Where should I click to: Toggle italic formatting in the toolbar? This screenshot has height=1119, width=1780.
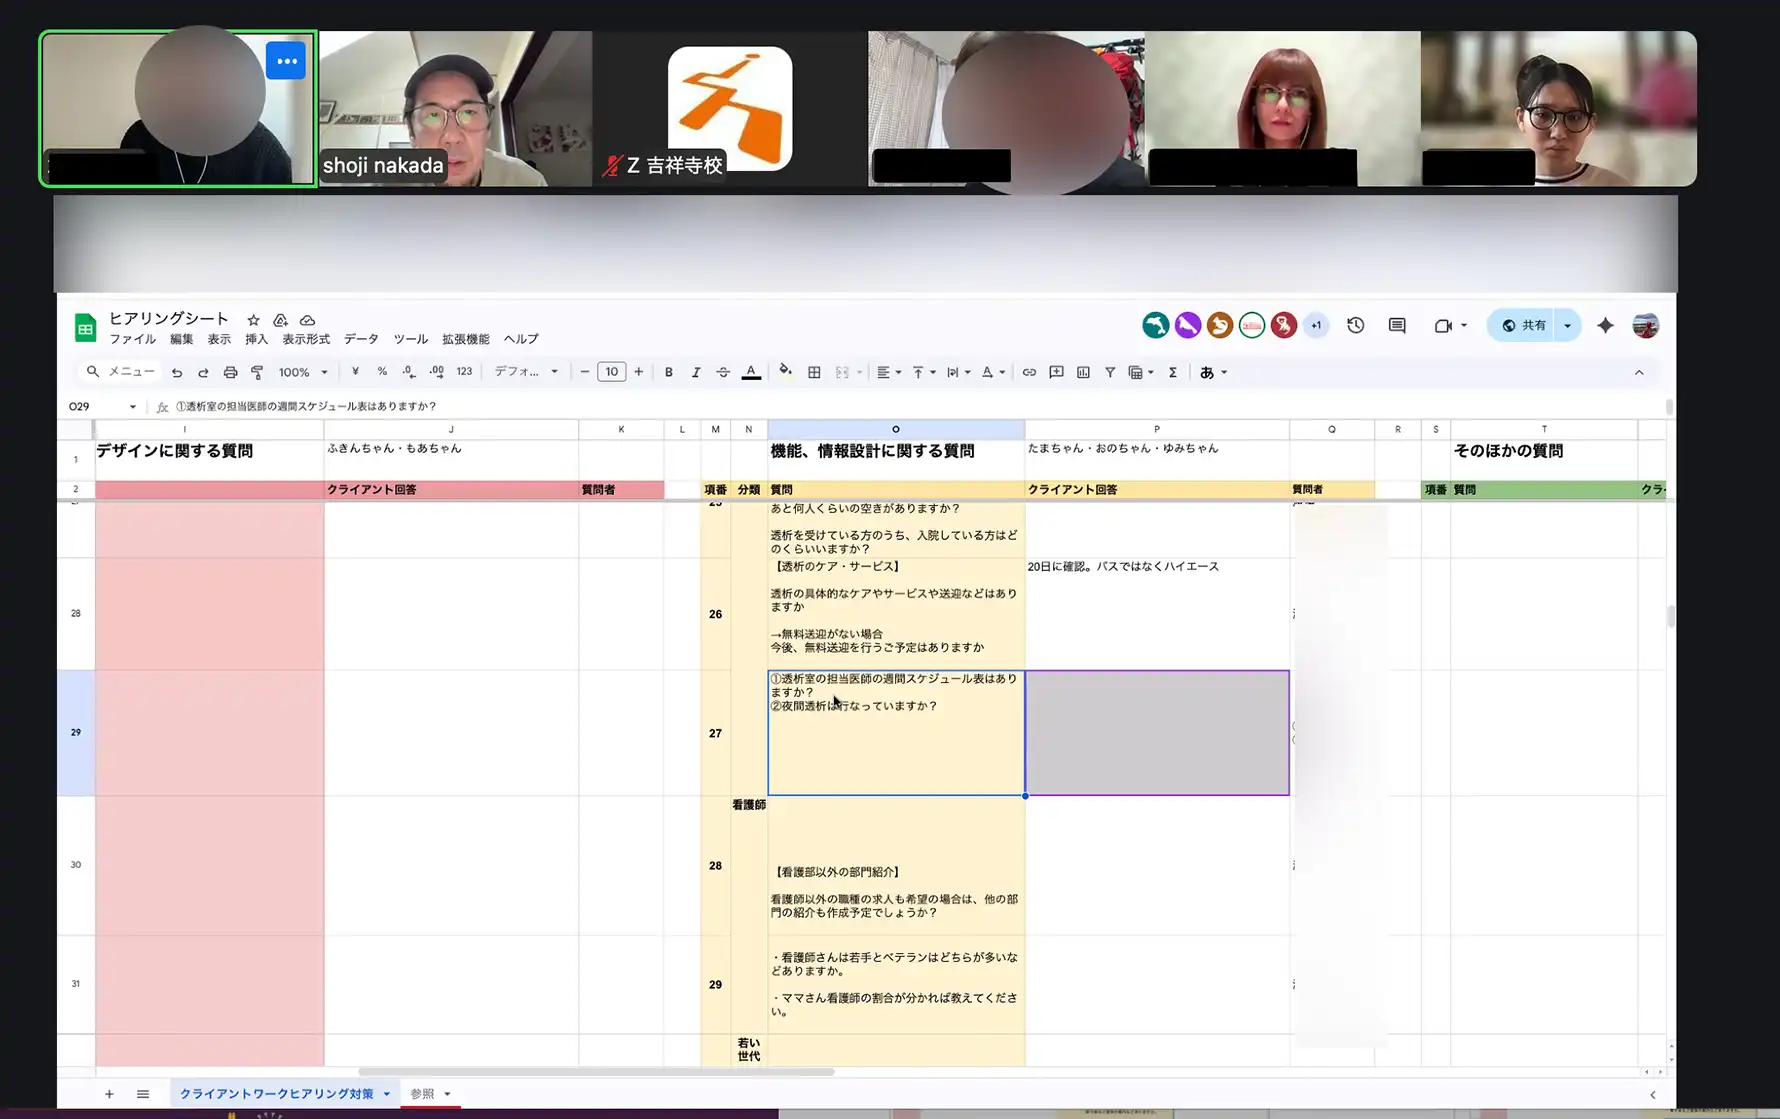pos(696,372)
